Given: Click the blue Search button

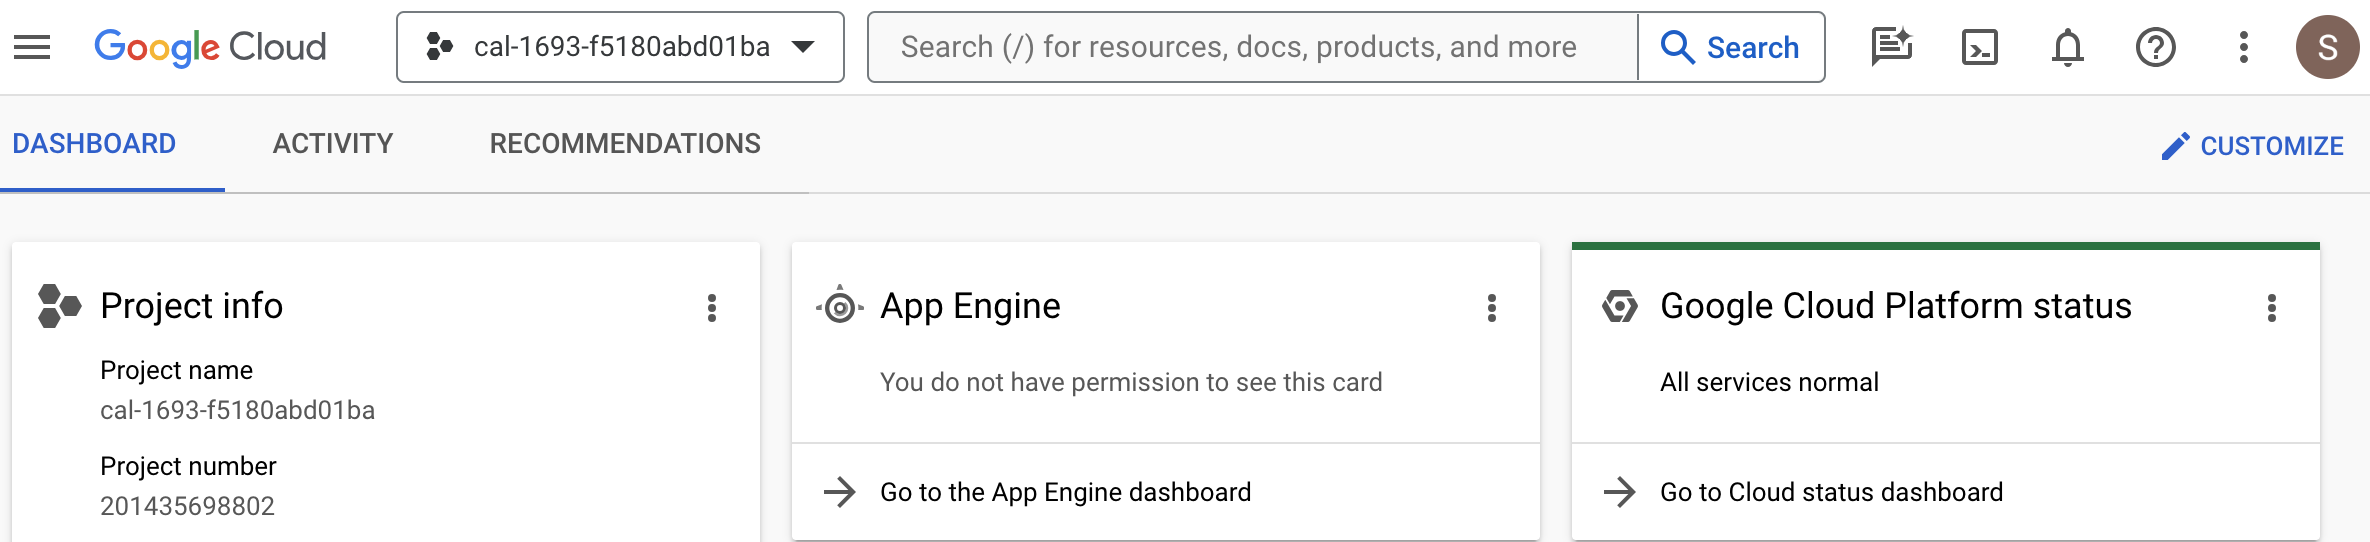Looking at the screenshot, I should pyautogui.click(x=1731, y=47).
